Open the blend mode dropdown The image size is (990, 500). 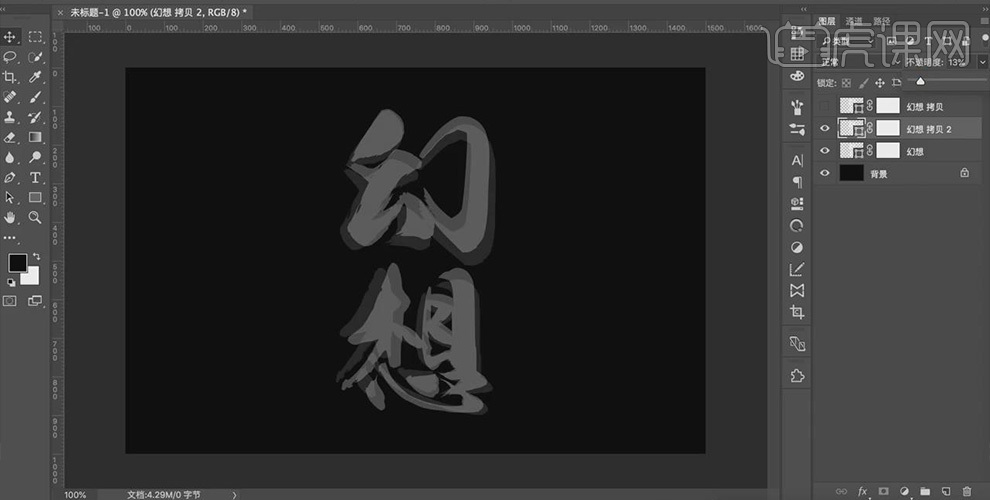[x=860, y=62]
